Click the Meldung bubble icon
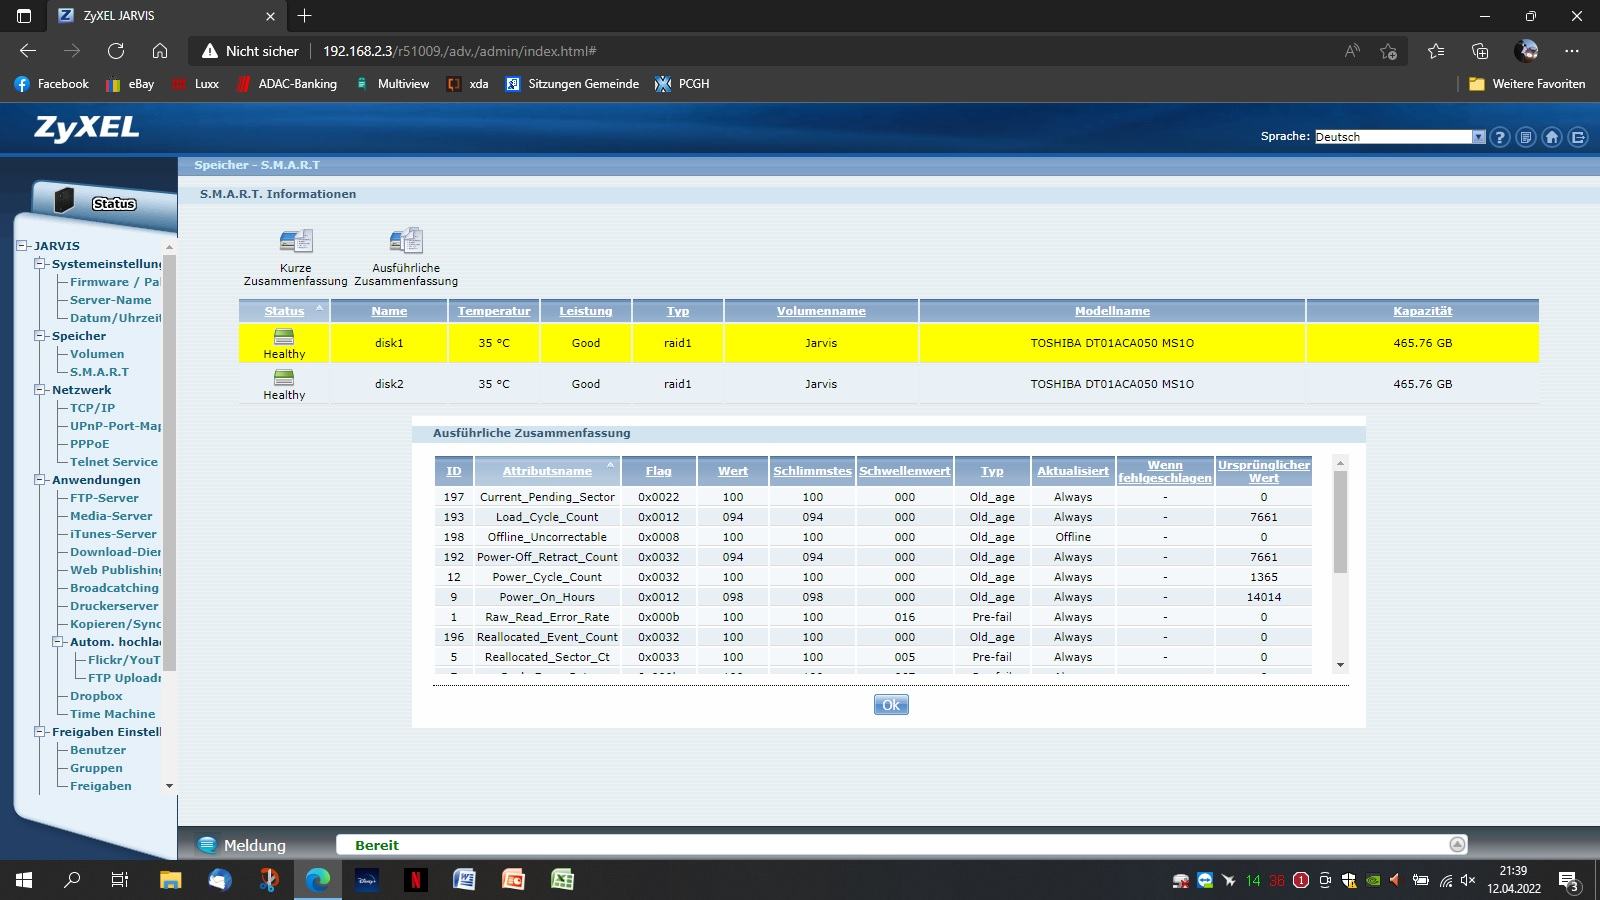Screen dimensions: 1600x900 [x=207, y=845]
